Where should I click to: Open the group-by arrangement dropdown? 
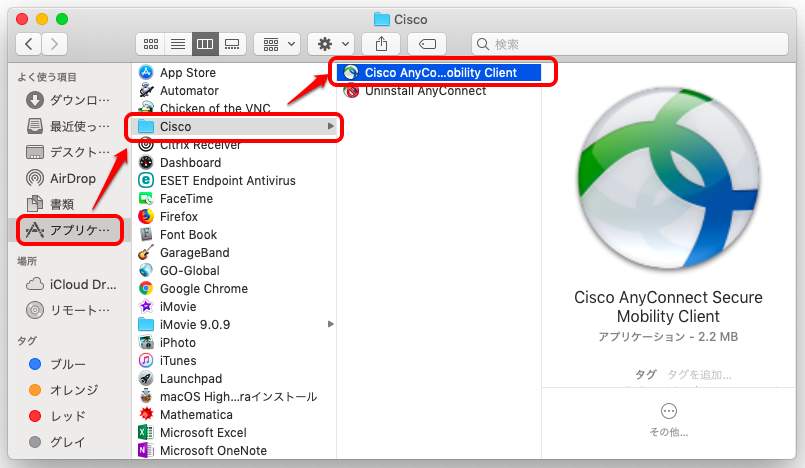278,44
